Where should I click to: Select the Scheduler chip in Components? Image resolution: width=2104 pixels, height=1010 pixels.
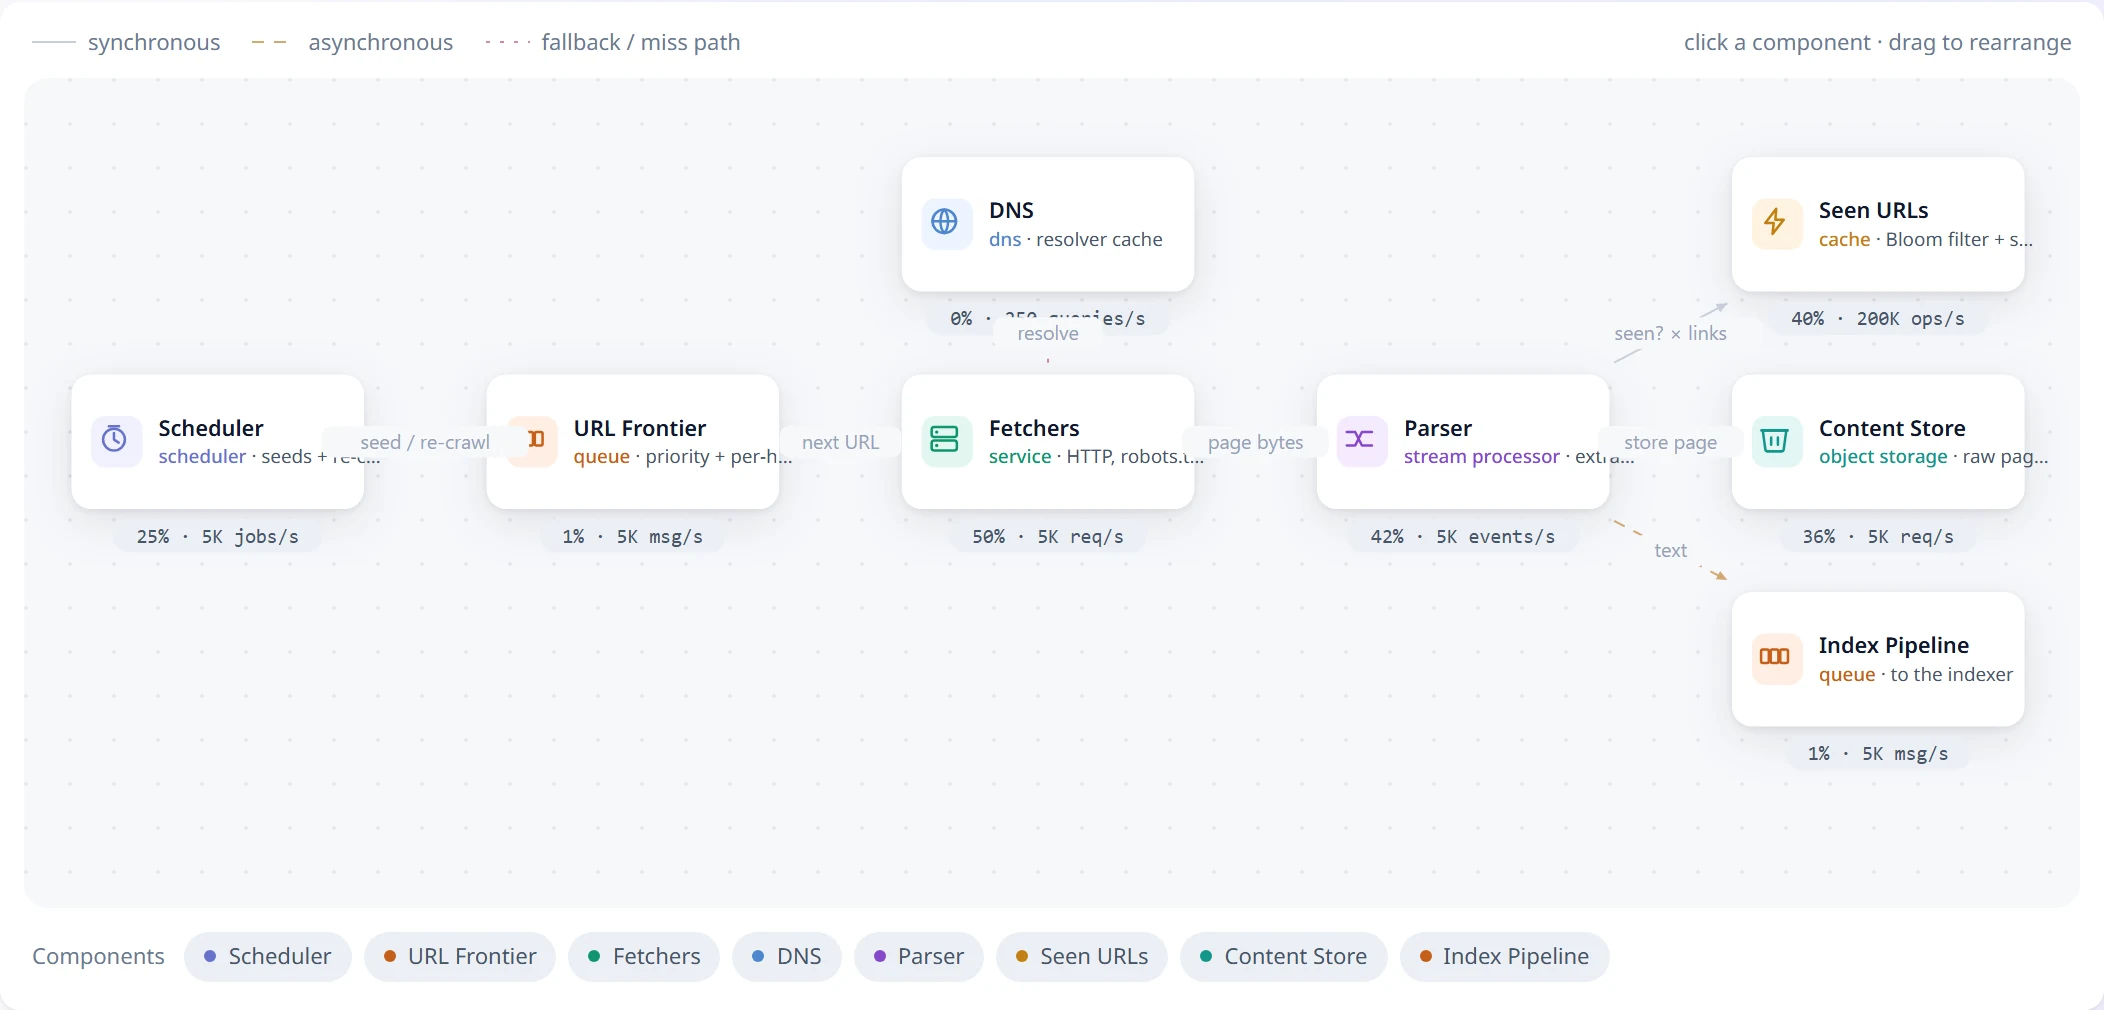268,956
